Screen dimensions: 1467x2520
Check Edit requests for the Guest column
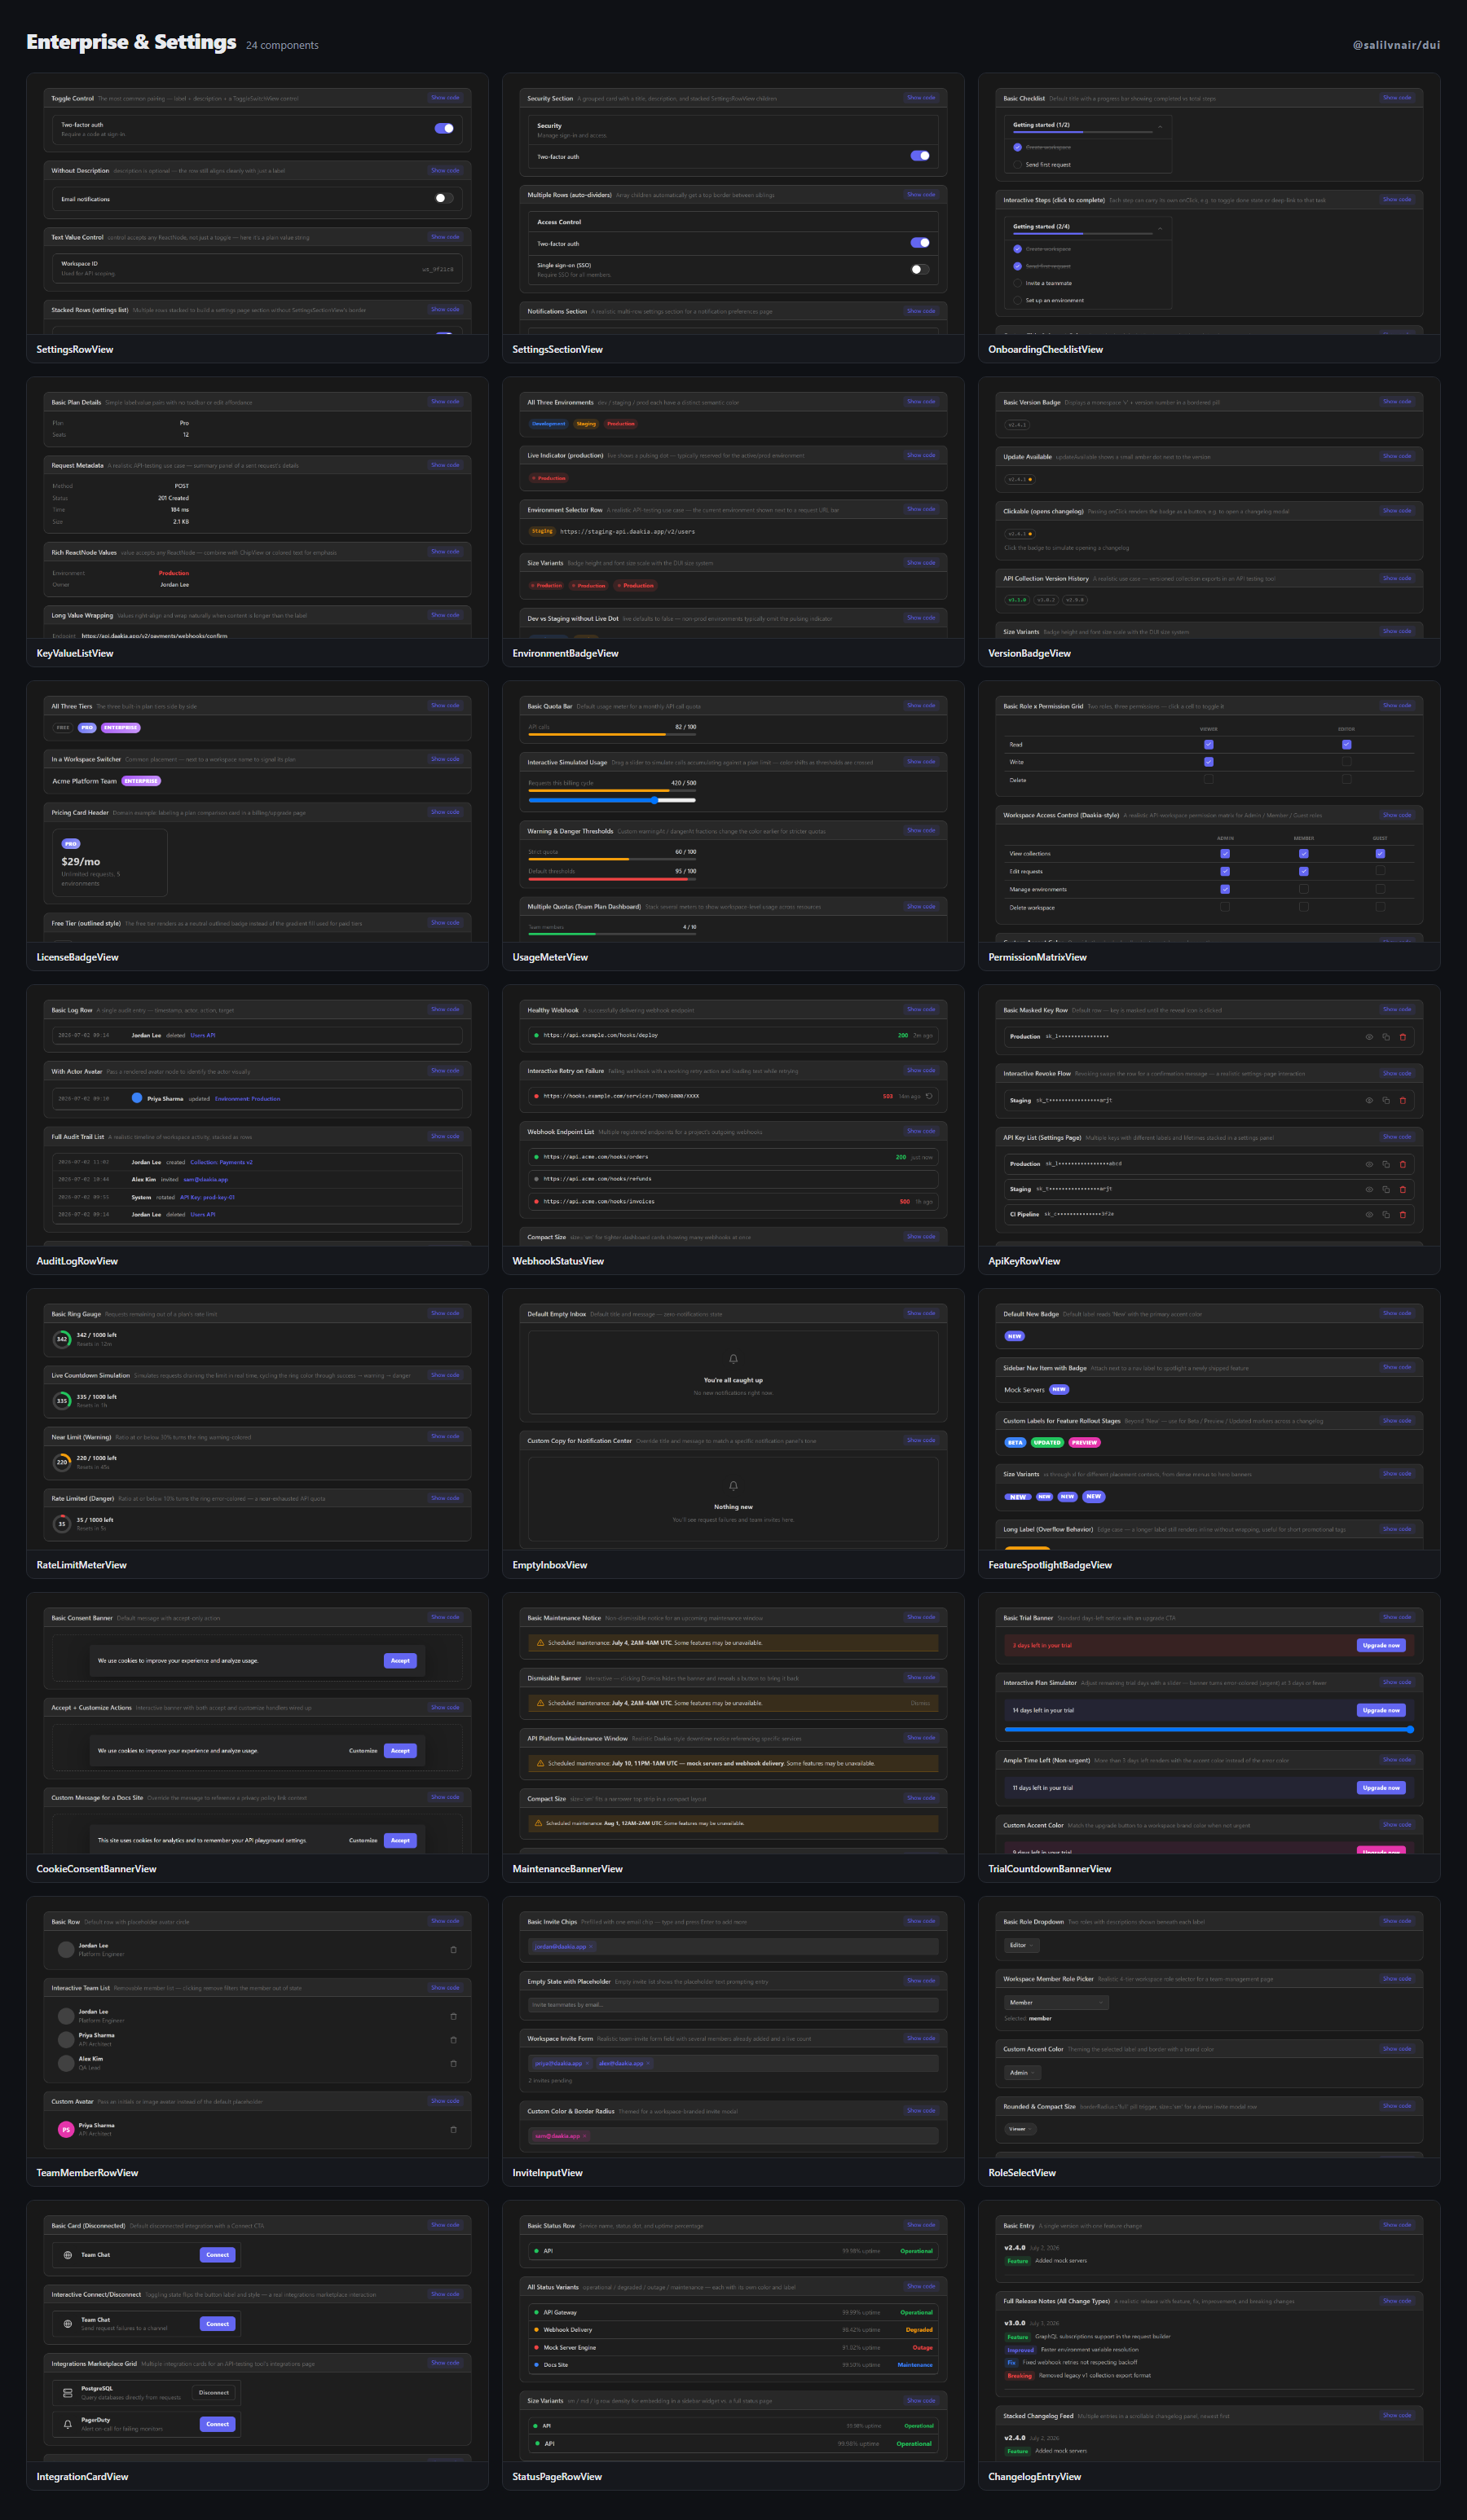point(1380,871)
